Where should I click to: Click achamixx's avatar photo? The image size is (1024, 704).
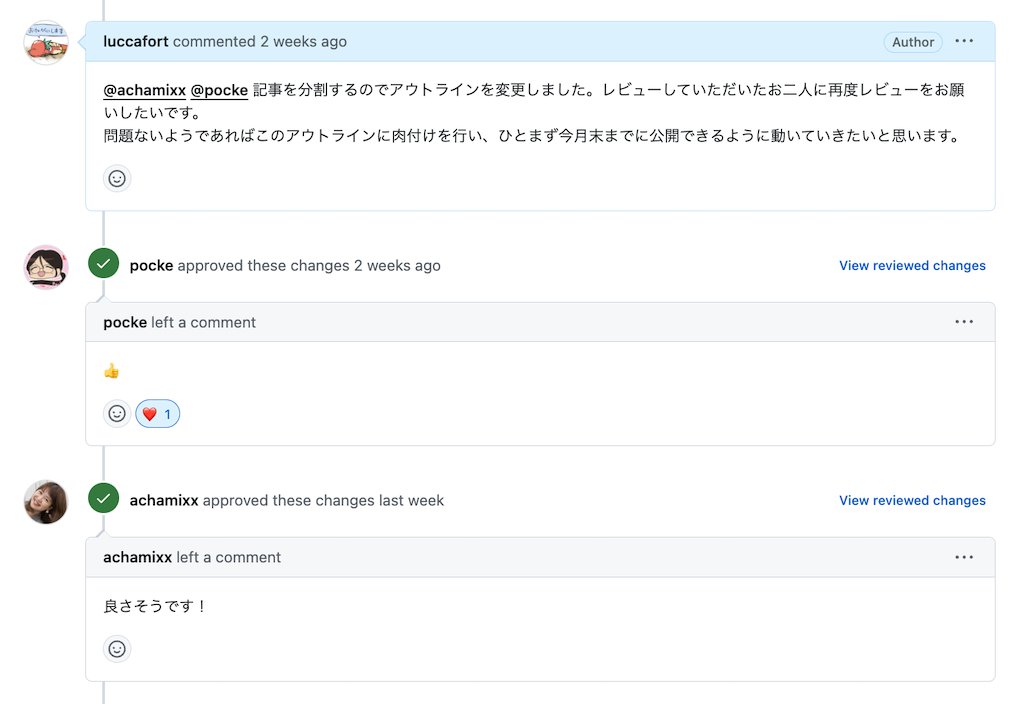[45, 502]
